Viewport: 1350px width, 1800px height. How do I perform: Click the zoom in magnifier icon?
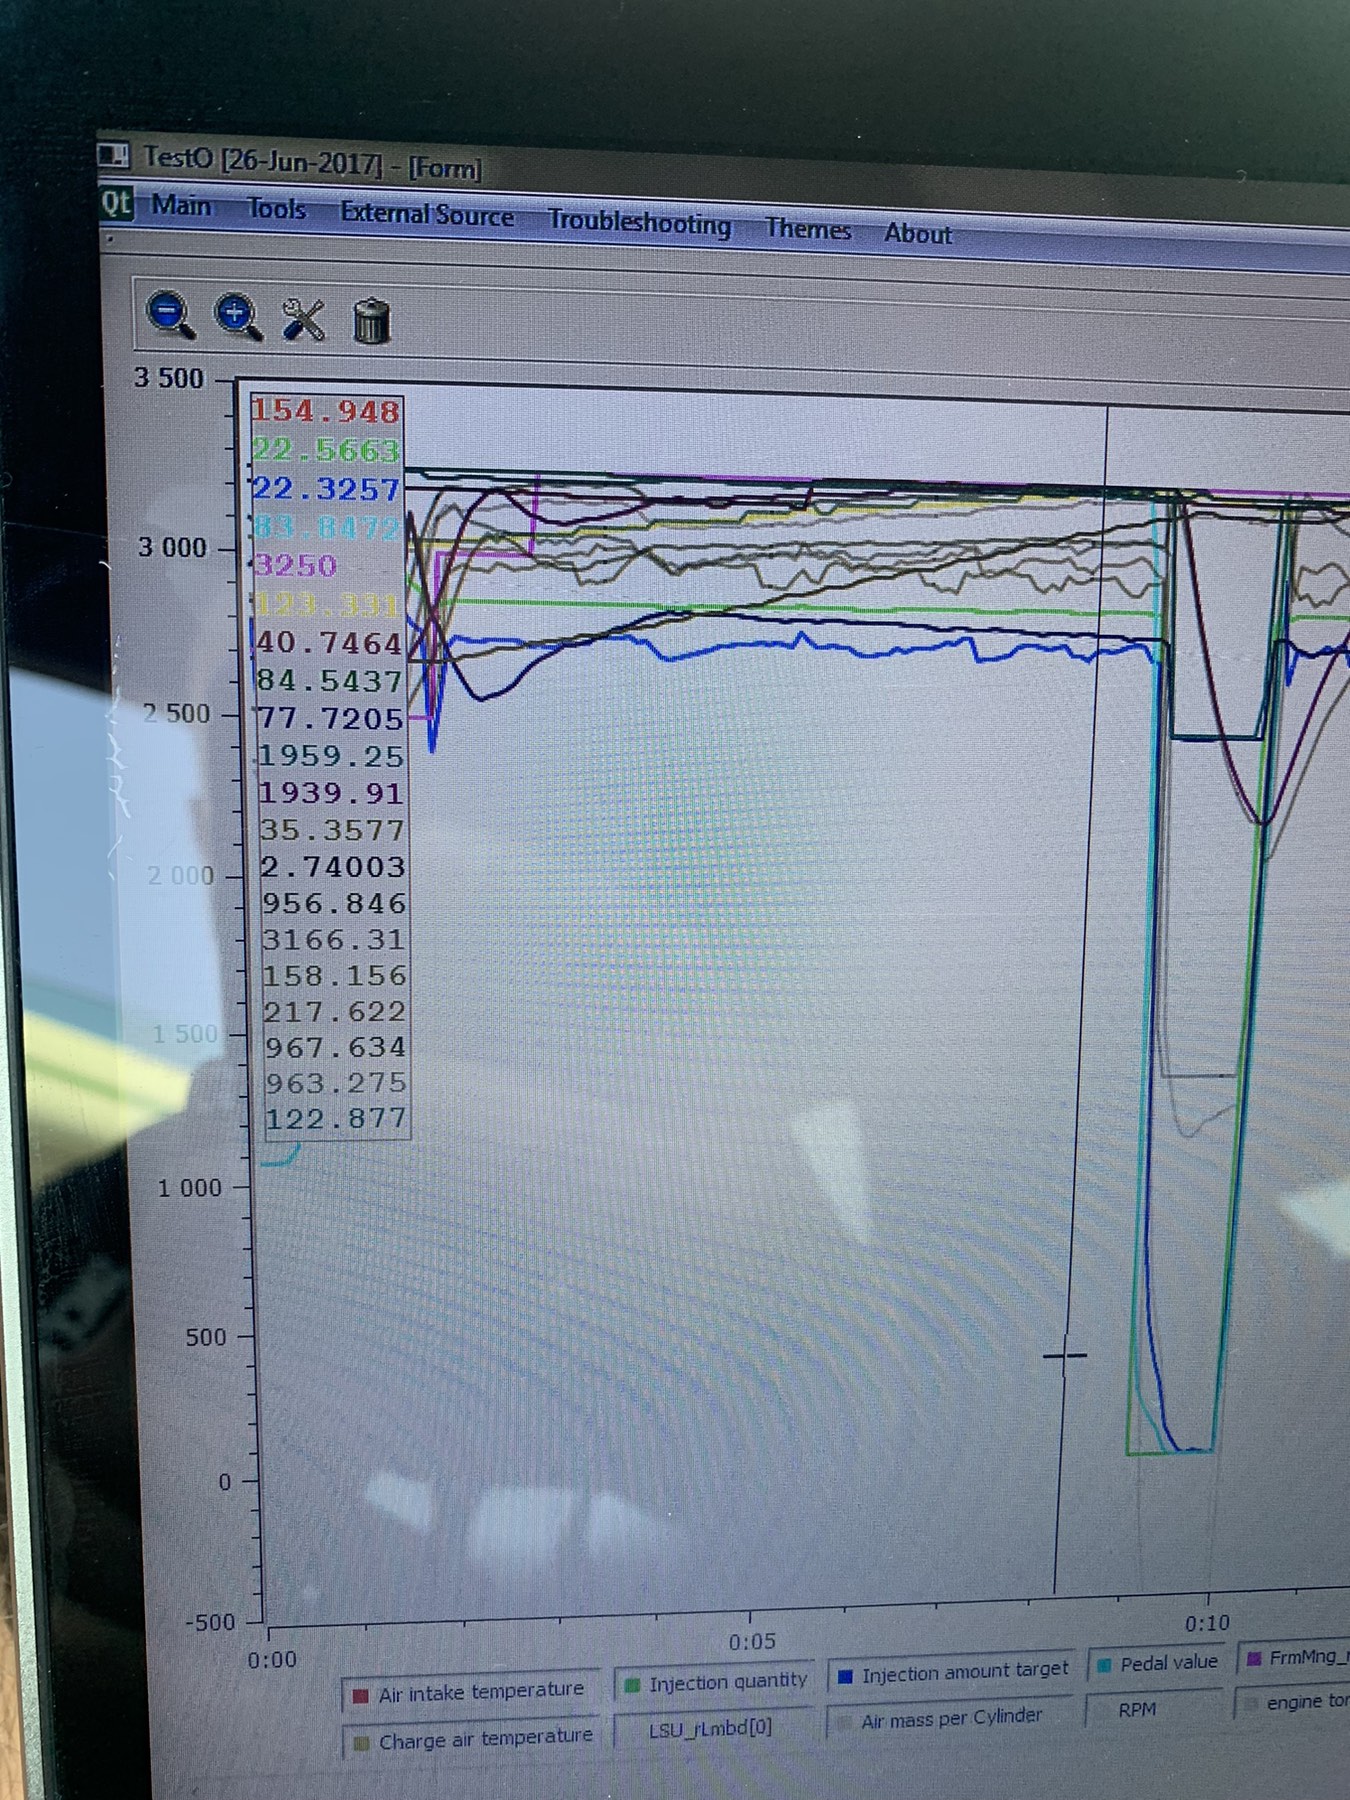pyautogui.click(x=237, y=317)
